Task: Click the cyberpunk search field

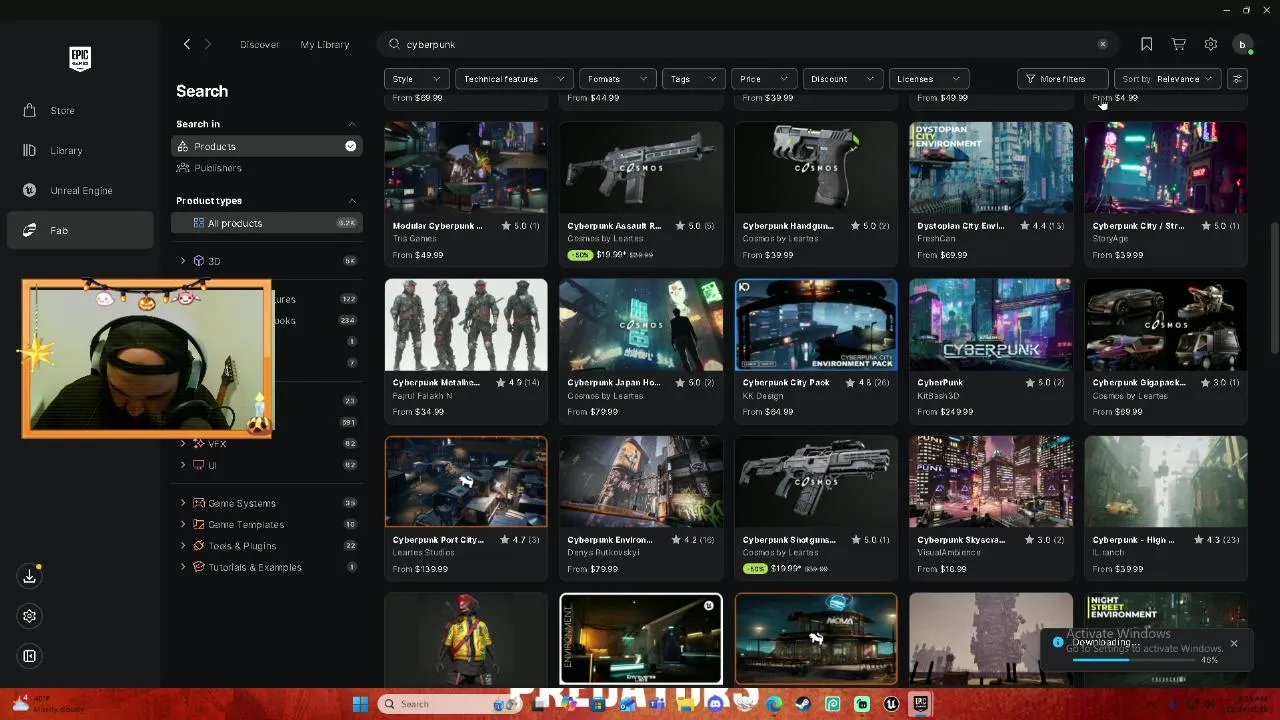Action: click(750, 44)
